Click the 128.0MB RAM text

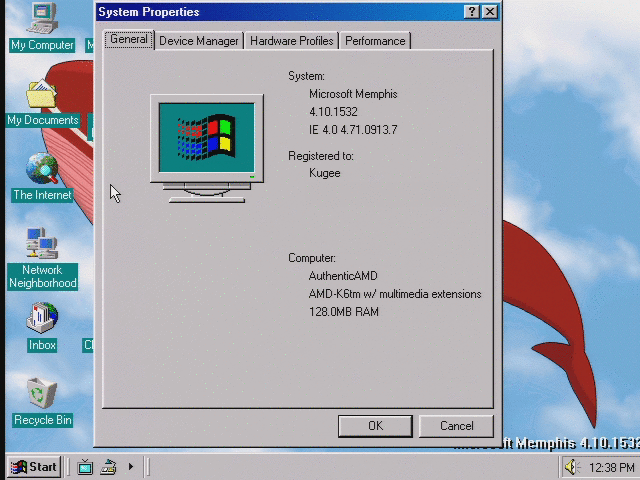pyautogui.click(x=344, y=312)
